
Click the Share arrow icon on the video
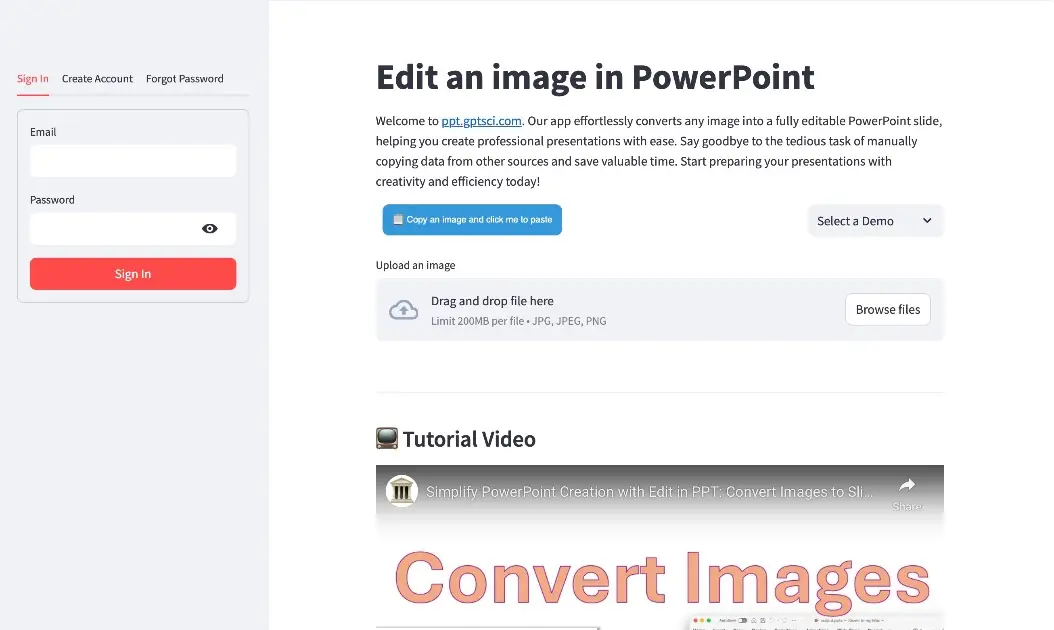(x=907, y=487)
